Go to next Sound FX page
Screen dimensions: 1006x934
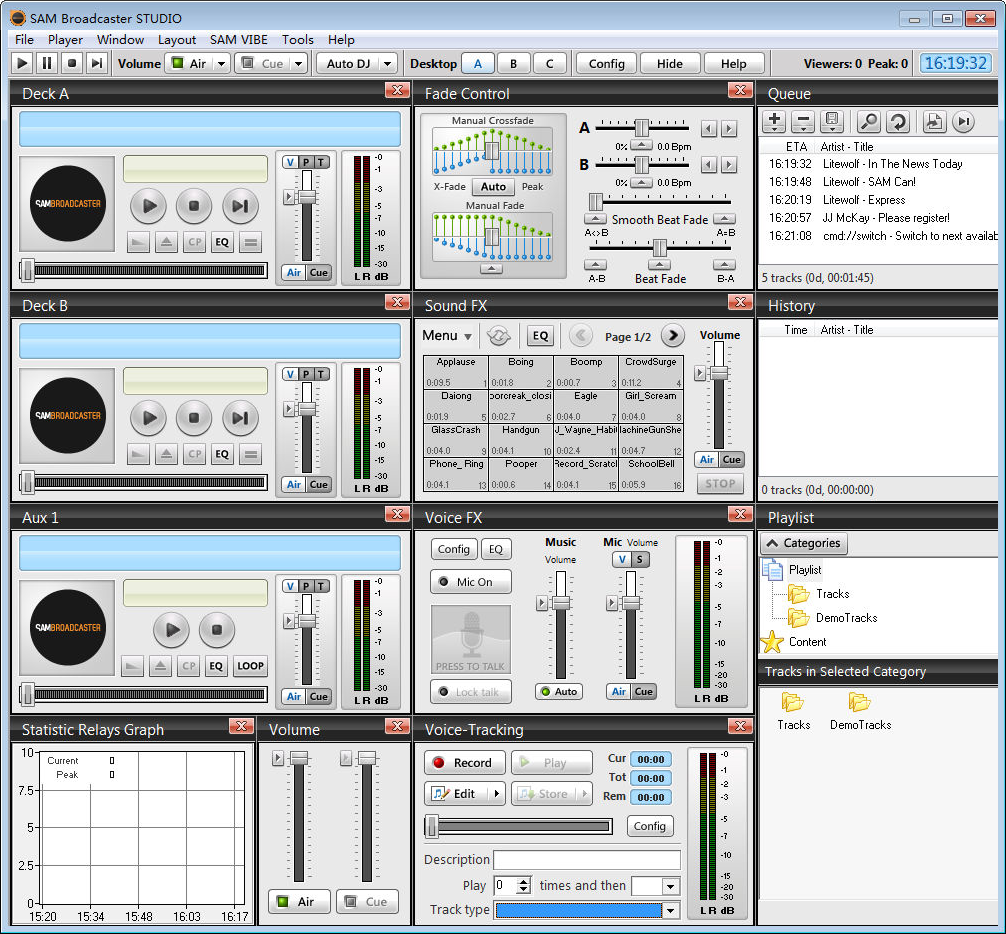pyautogui.click(x=673, y=336)
